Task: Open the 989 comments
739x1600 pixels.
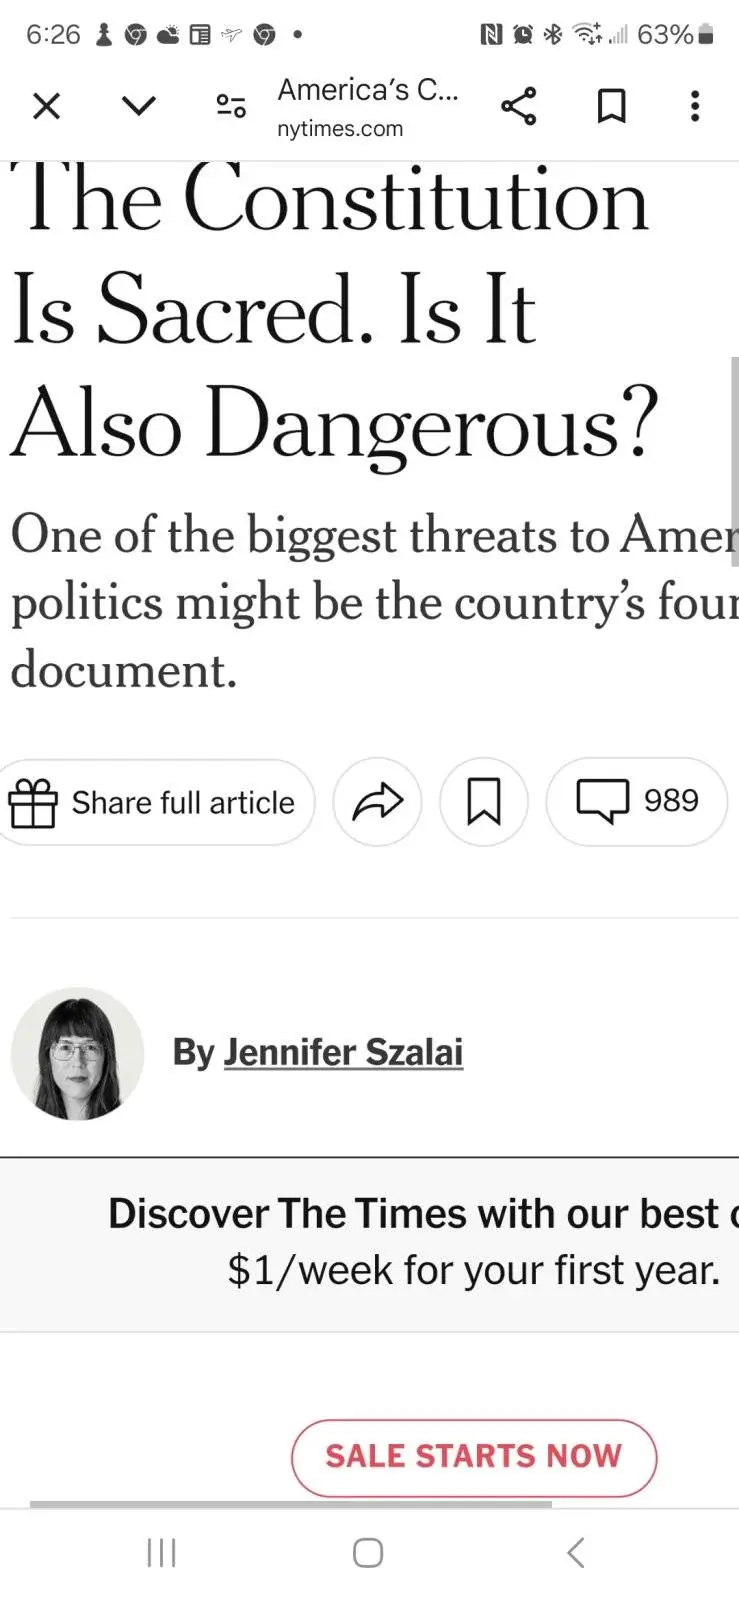Action: [x=636, y=802]
